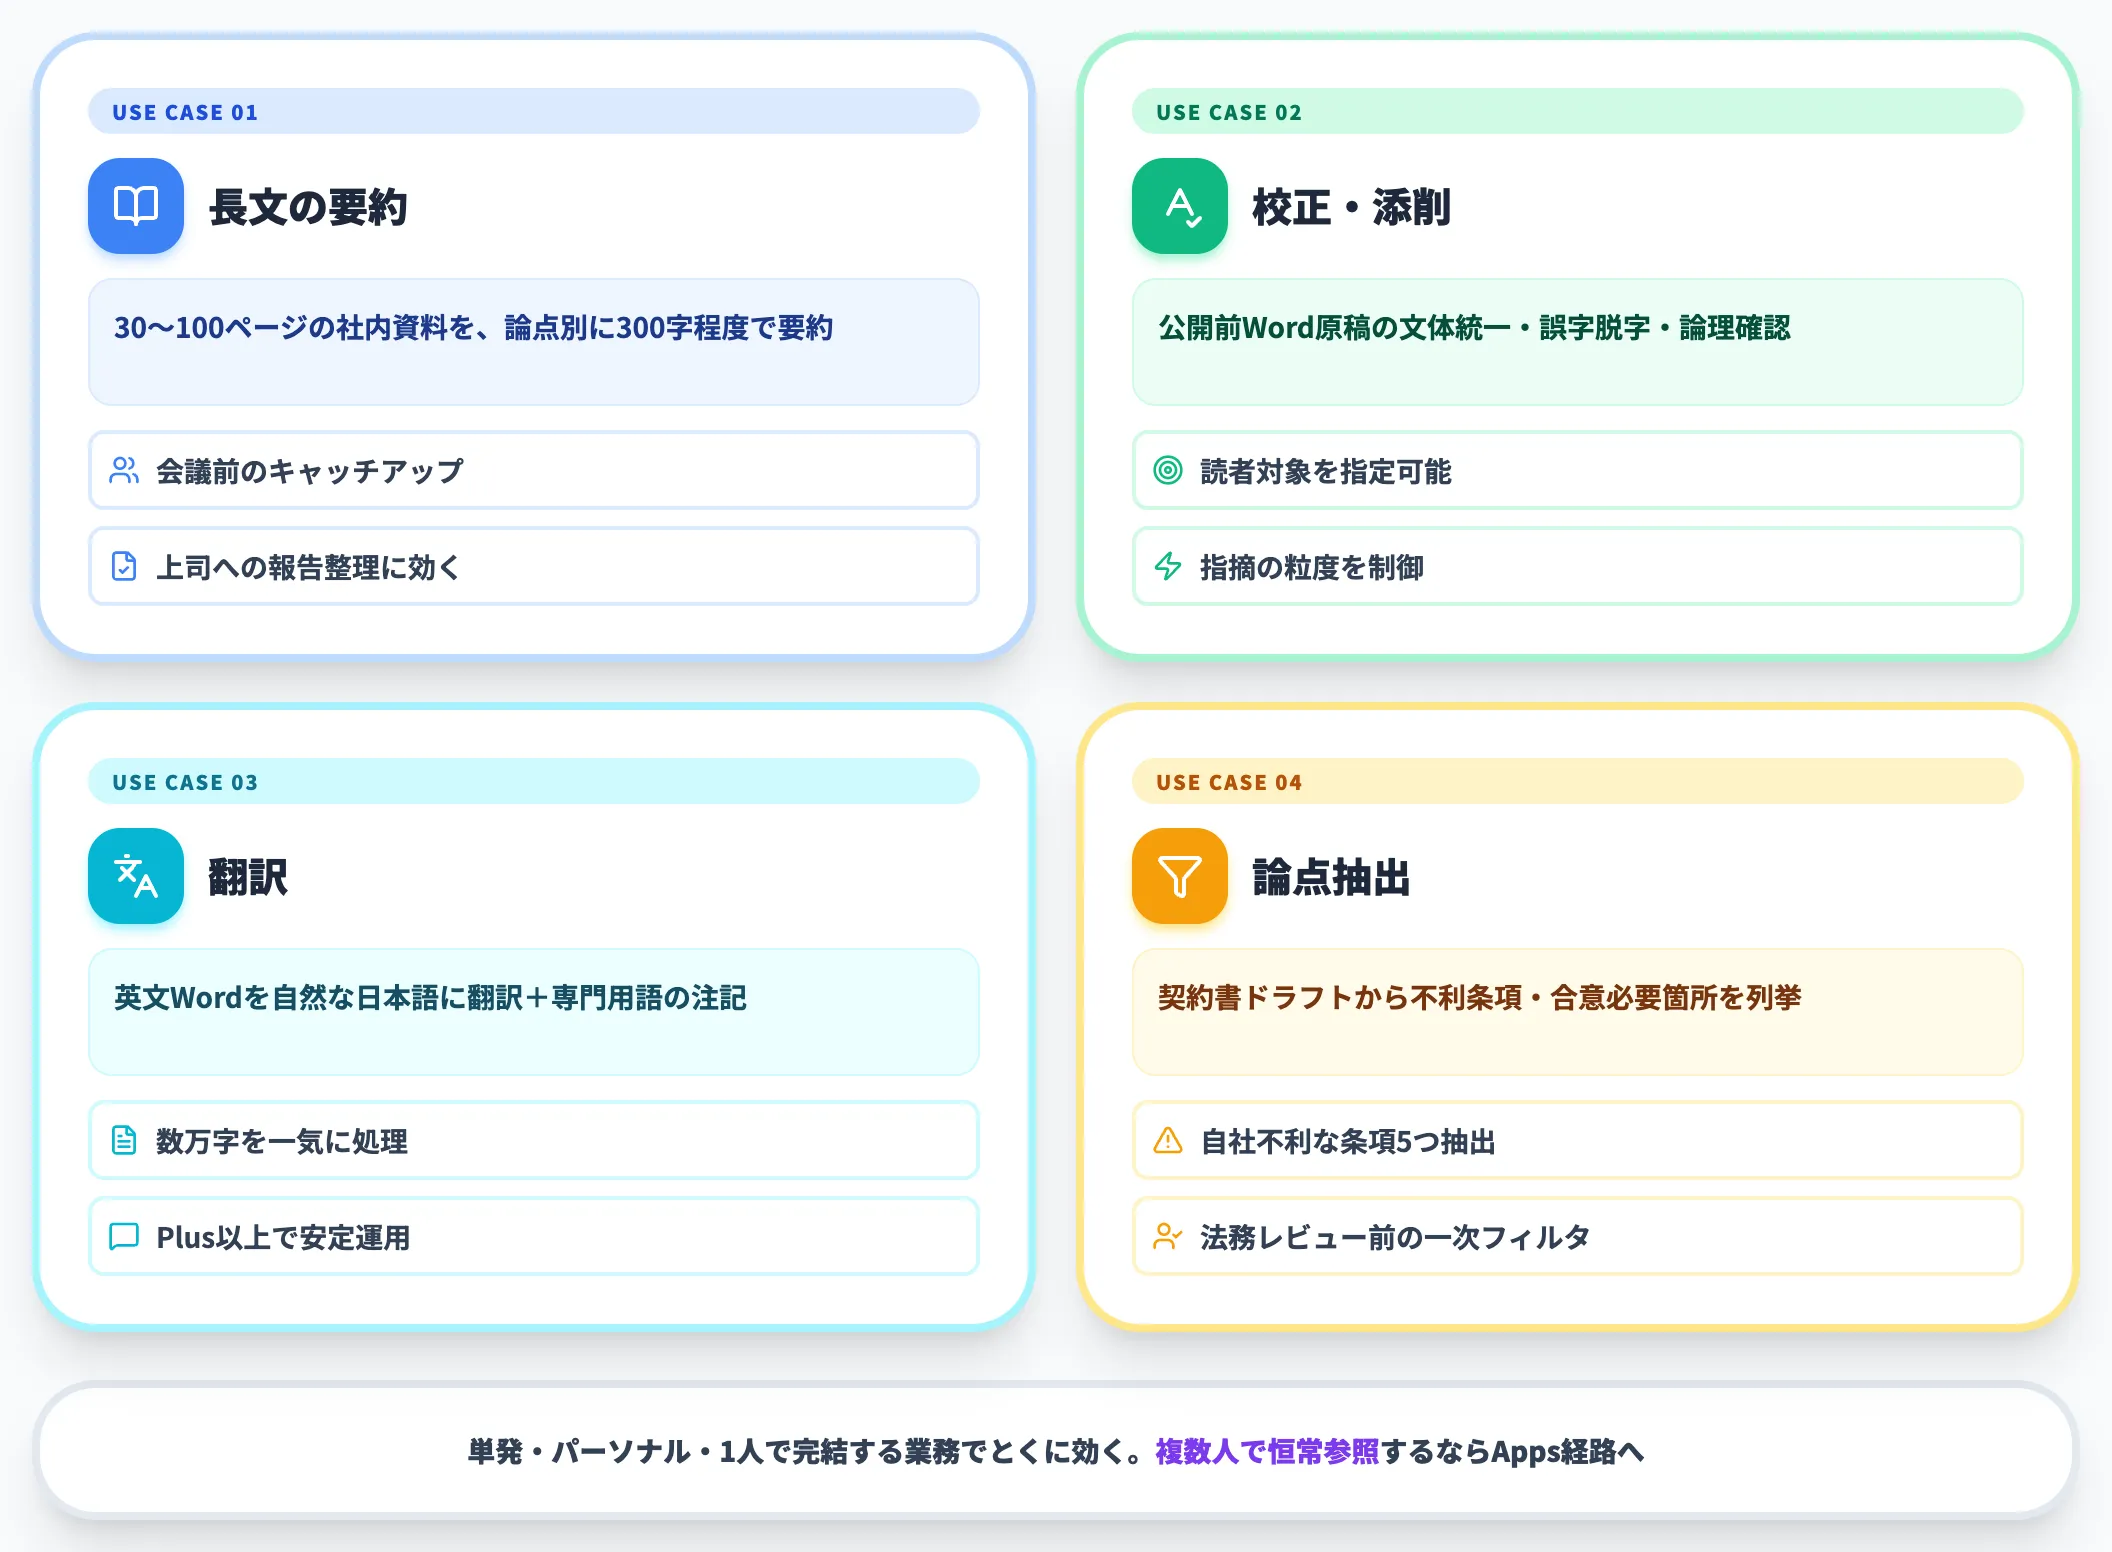The width and height of the screenshot is (2112, 1552).
Task: Select the USE CASE 03 label
Action: click(185, 782)
